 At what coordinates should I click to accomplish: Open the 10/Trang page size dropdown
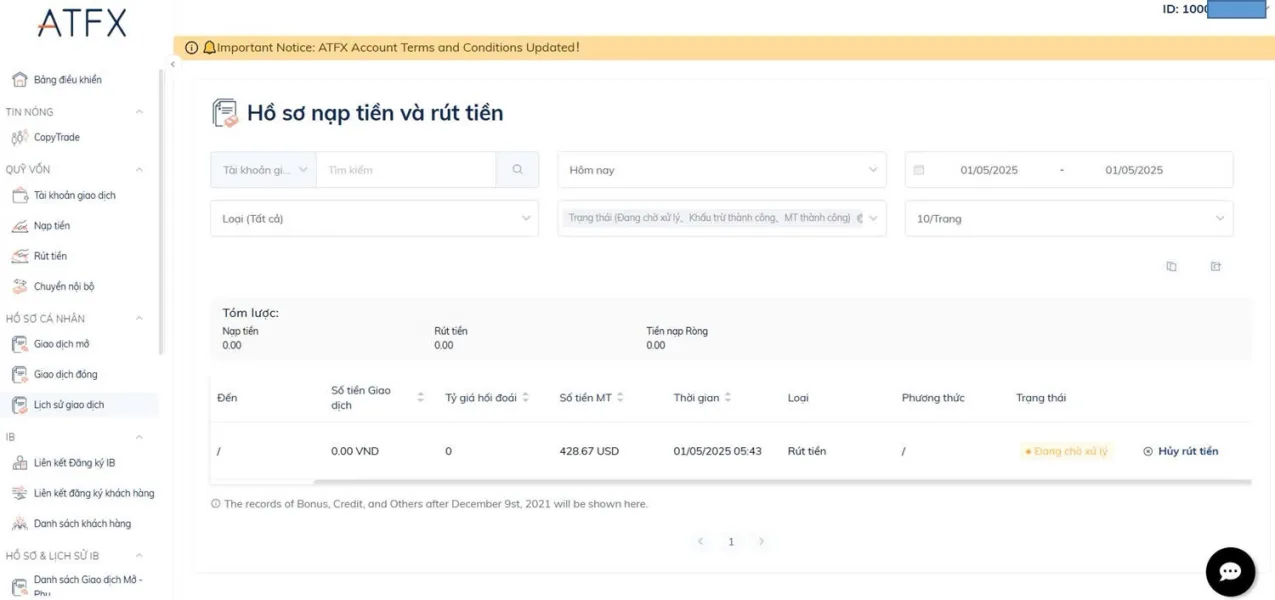click(1068, 218)
